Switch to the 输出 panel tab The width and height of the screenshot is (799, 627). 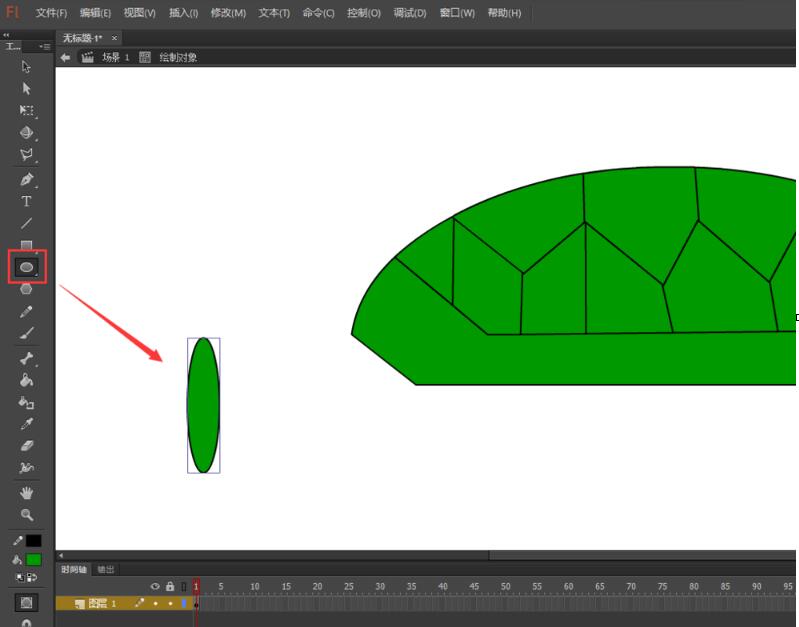[105, 570]
